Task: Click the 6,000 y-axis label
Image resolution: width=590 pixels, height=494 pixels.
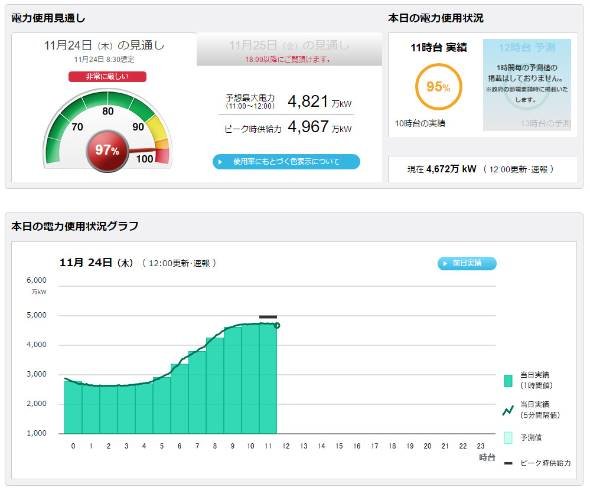Action: tap(36, 280)
